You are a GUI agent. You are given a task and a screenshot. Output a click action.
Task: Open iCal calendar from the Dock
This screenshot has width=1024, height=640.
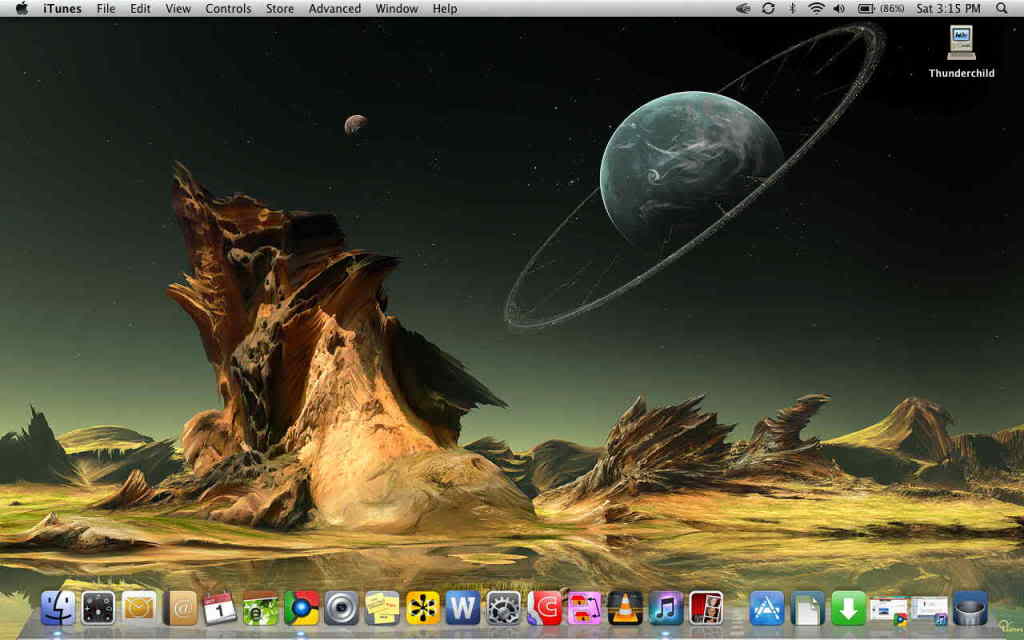(220, 607)
